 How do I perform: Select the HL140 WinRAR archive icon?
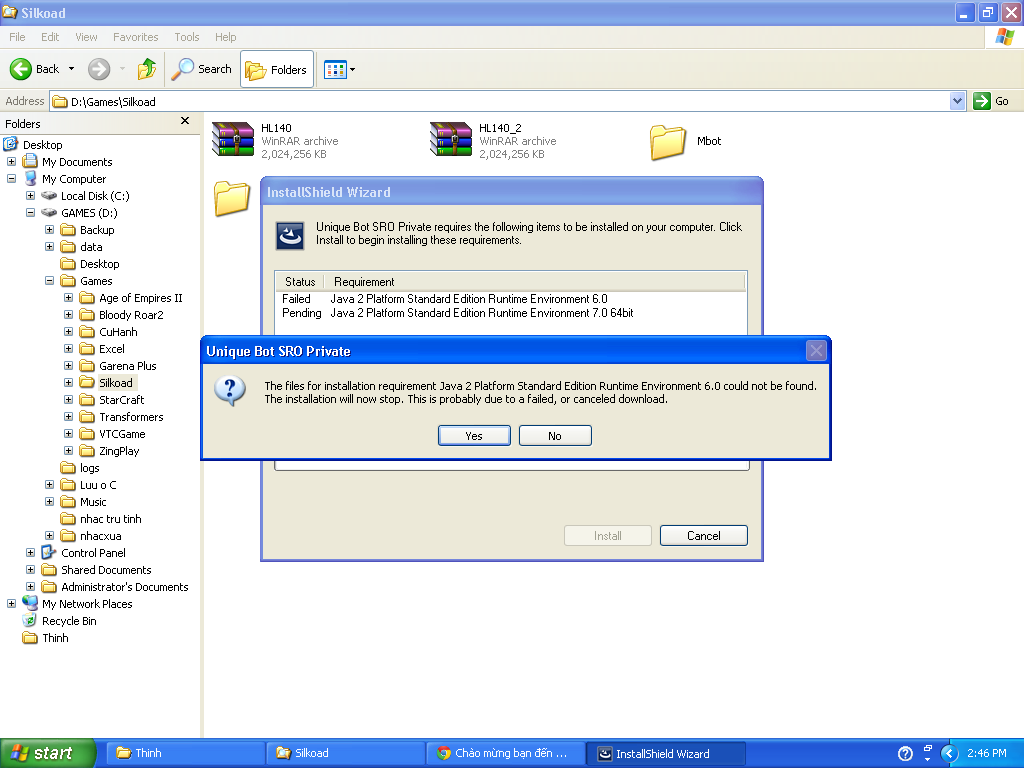[x=233, y=139]
